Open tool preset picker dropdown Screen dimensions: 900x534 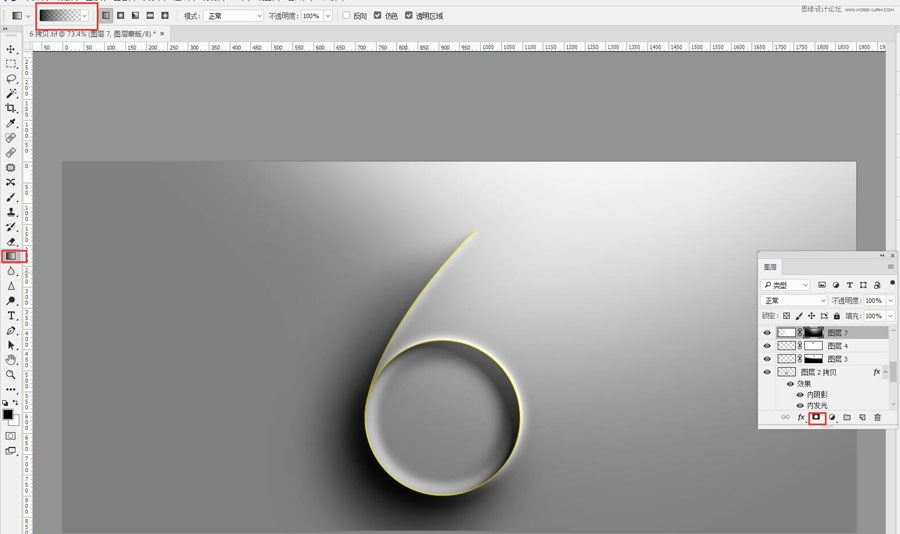pyautogui.click(x=28, y=16)
